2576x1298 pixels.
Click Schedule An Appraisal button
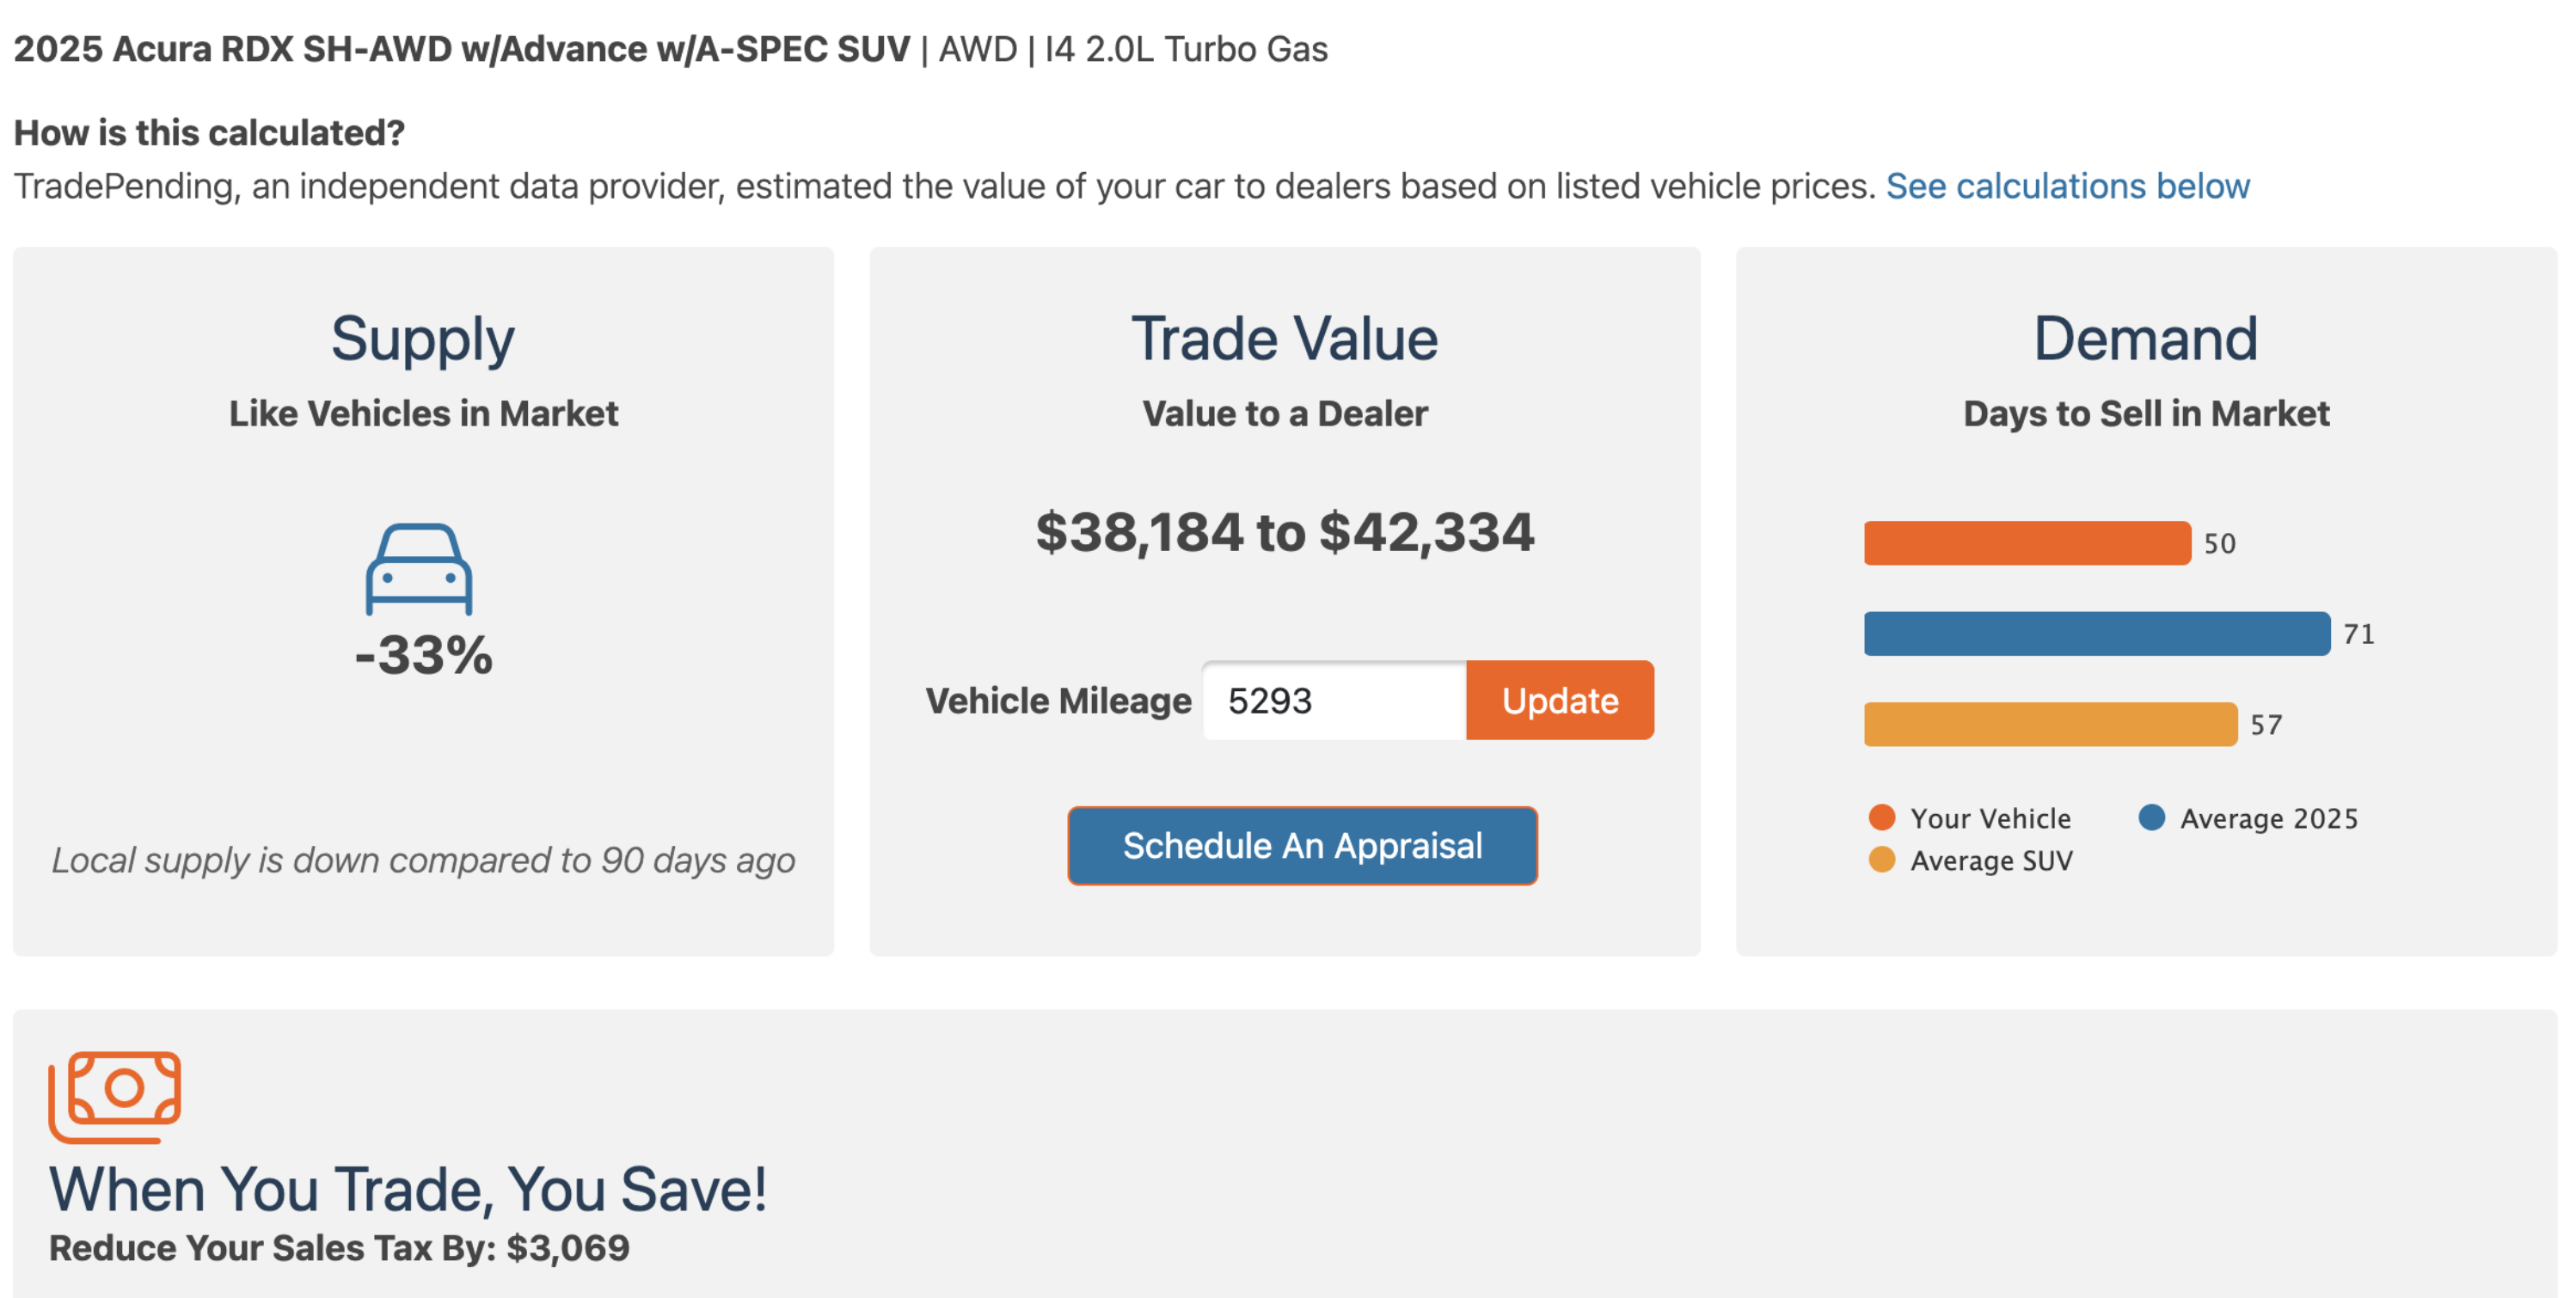pos(1302,846)
